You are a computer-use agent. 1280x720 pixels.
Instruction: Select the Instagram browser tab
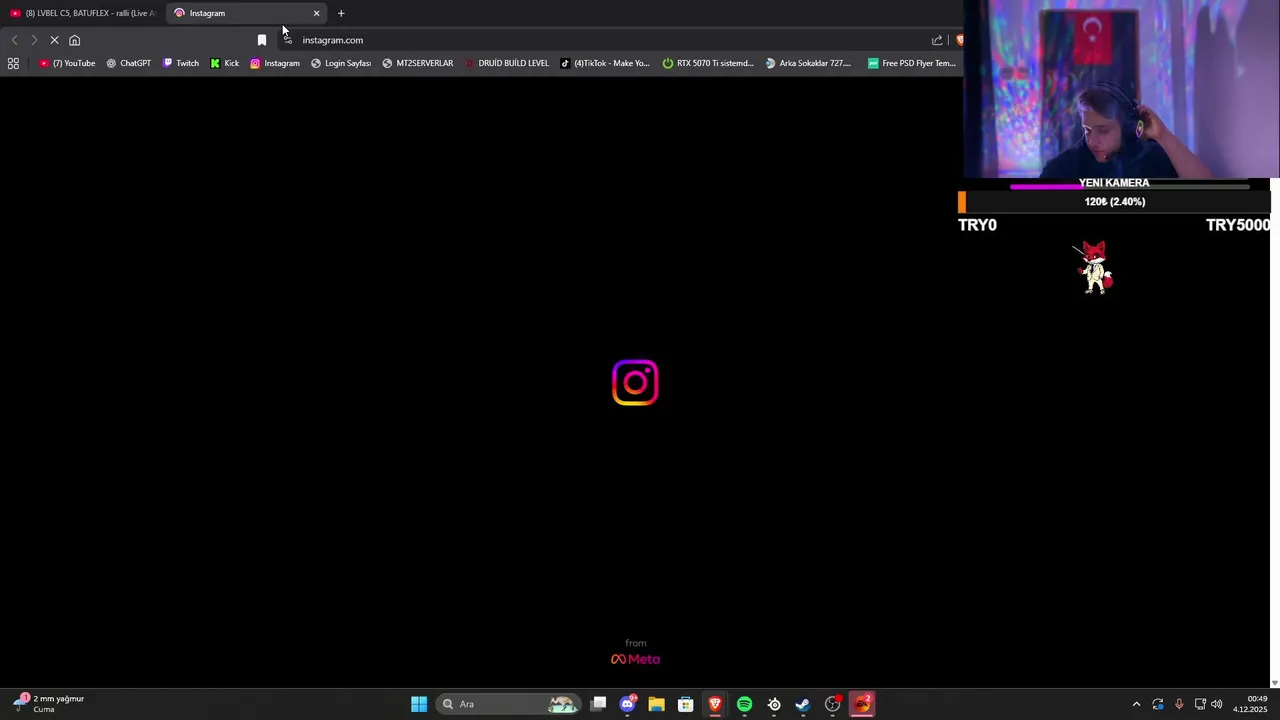[x=247, y=13]
